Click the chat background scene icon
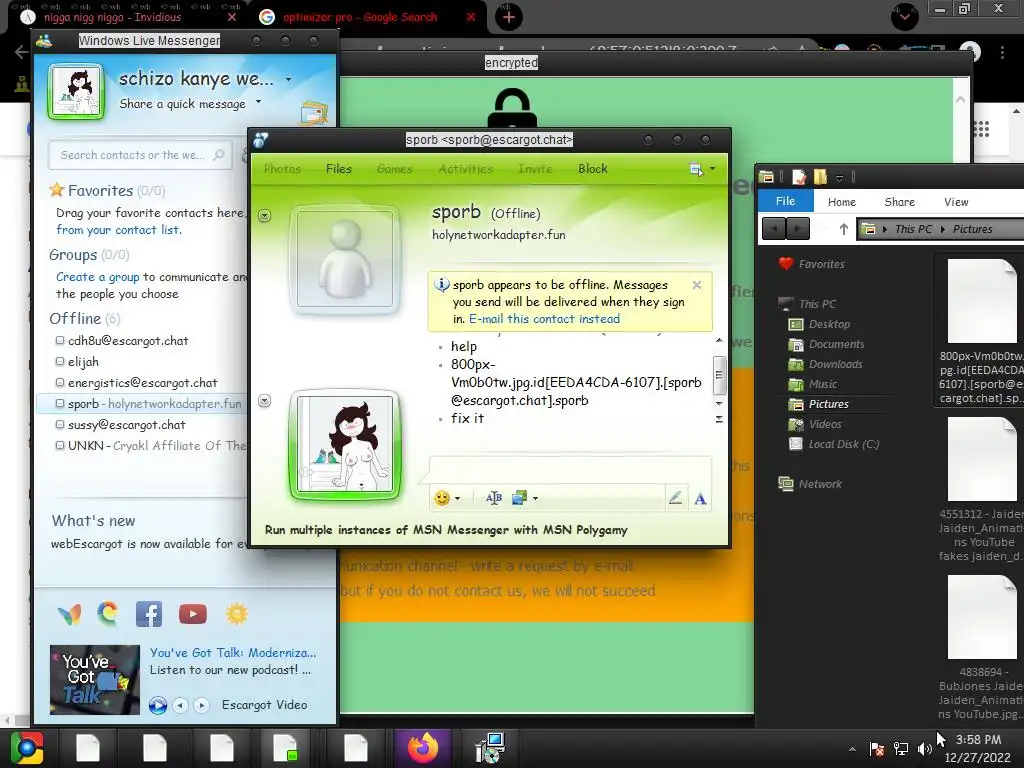This screenshot has width=1024, height=768. (x=519, y=498)
